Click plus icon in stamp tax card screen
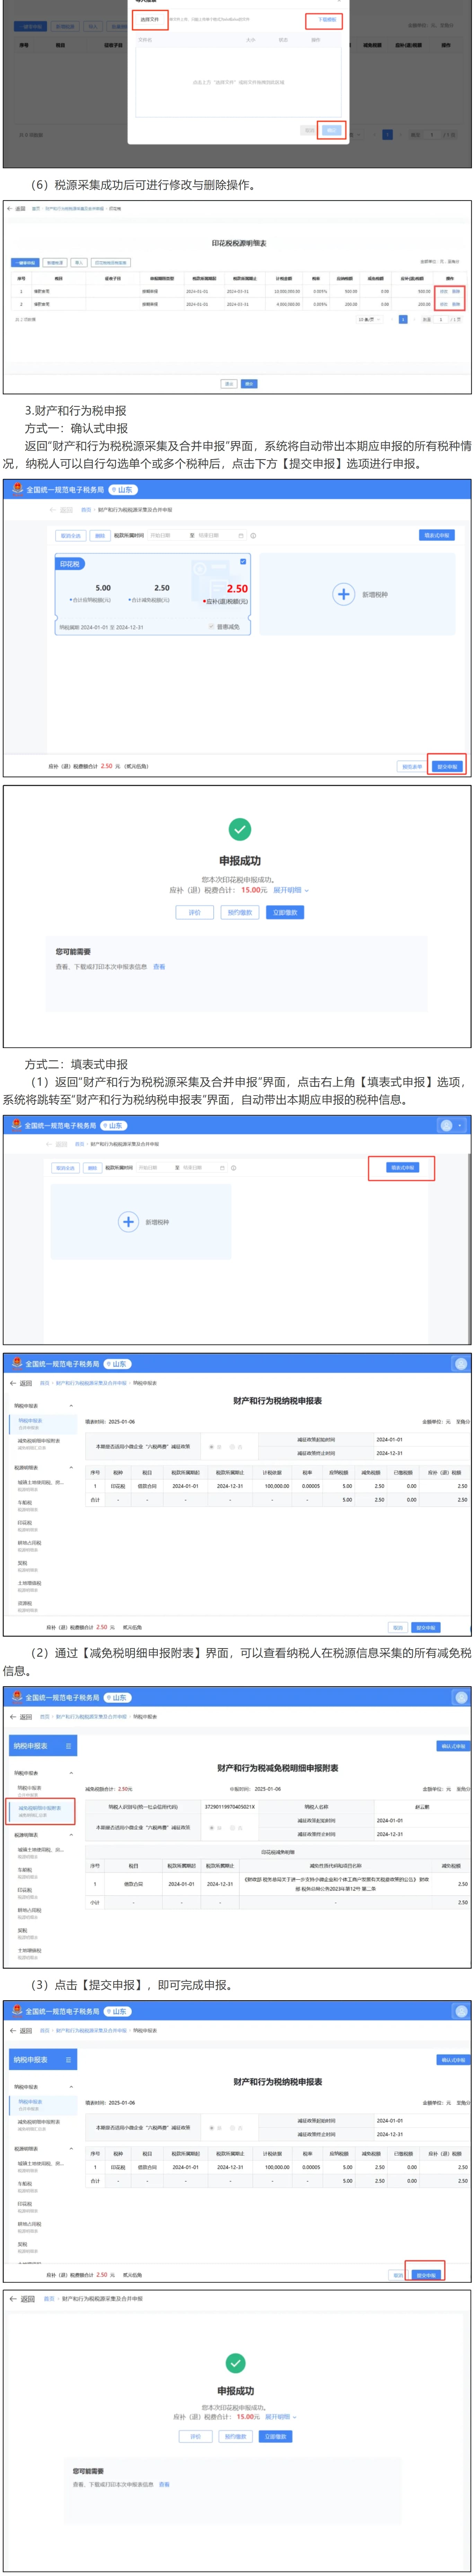 pyautogui.click(x=343, y=594)
